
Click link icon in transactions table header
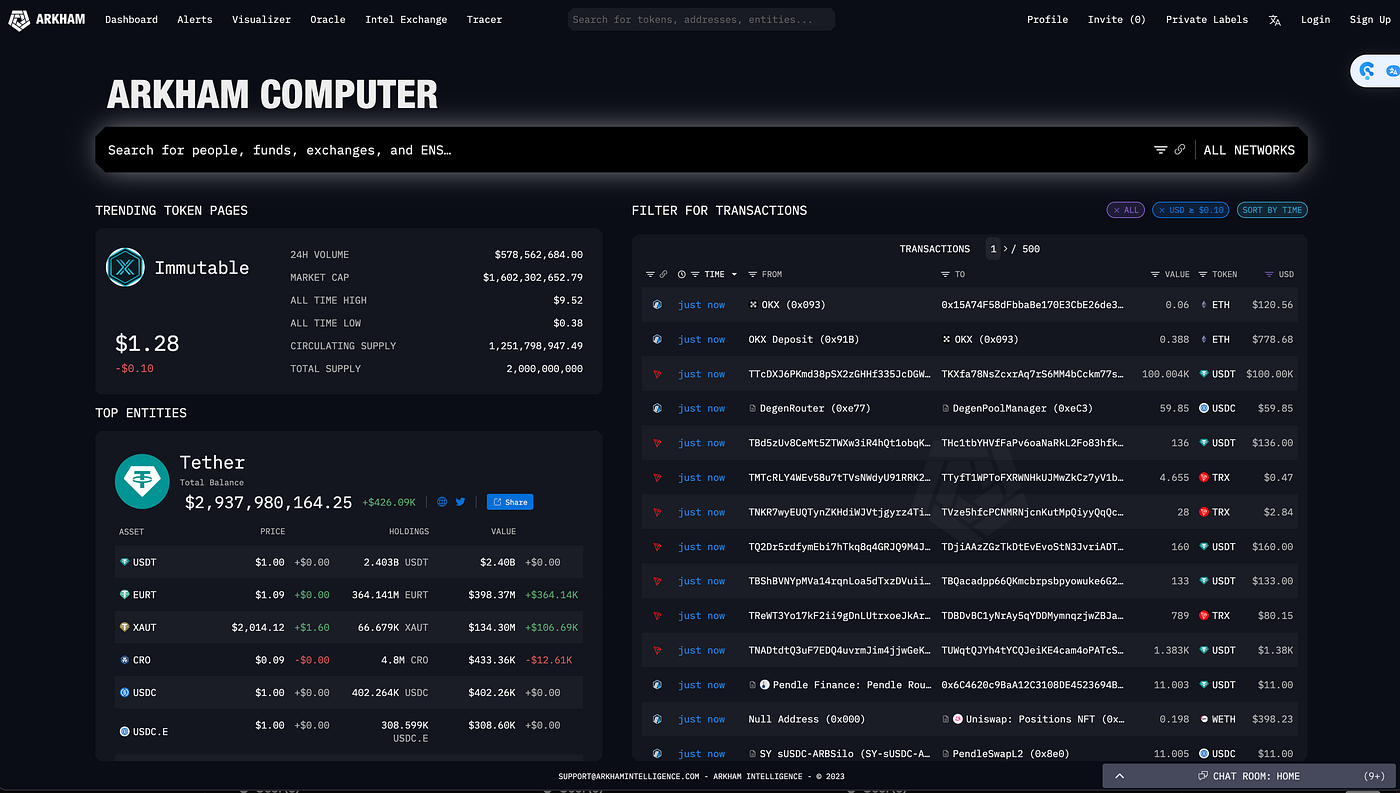(x=663, y=274)
